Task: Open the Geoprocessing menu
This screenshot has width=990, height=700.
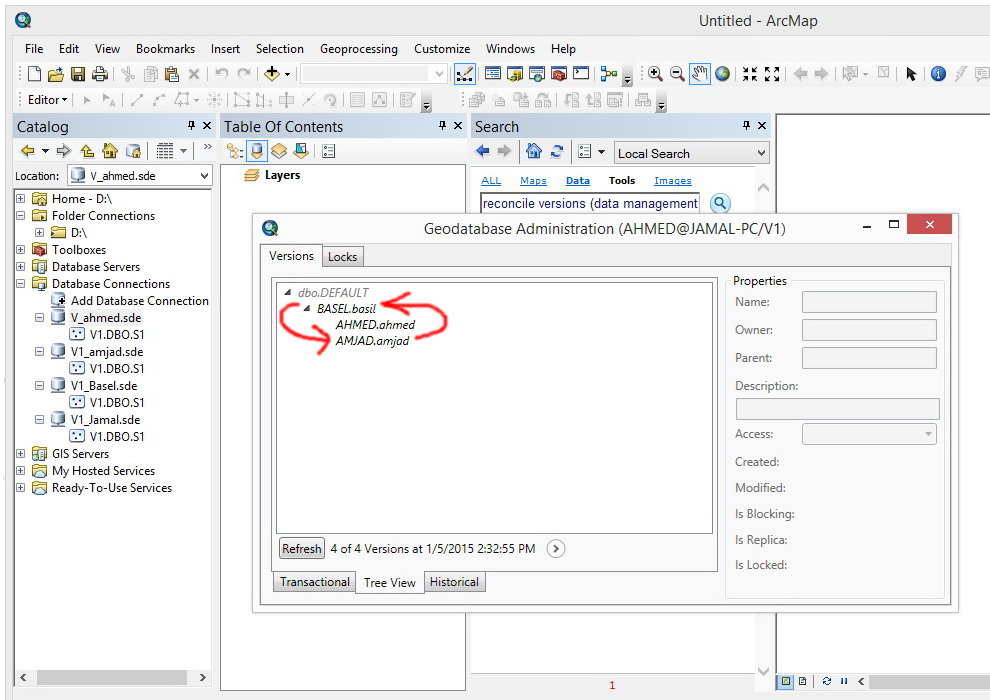Action: (x=359, y=49)
